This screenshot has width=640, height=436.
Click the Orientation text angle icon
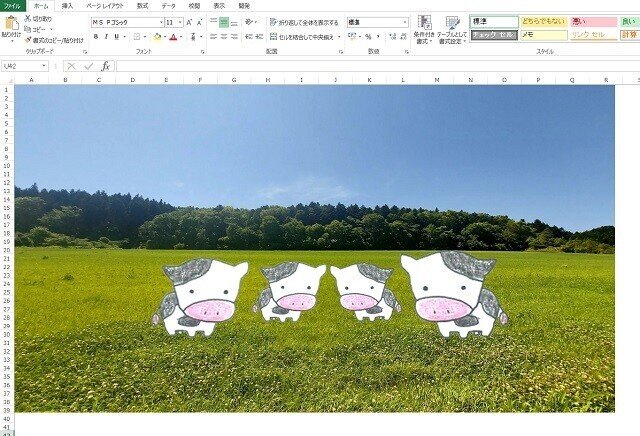coord(249,22)
